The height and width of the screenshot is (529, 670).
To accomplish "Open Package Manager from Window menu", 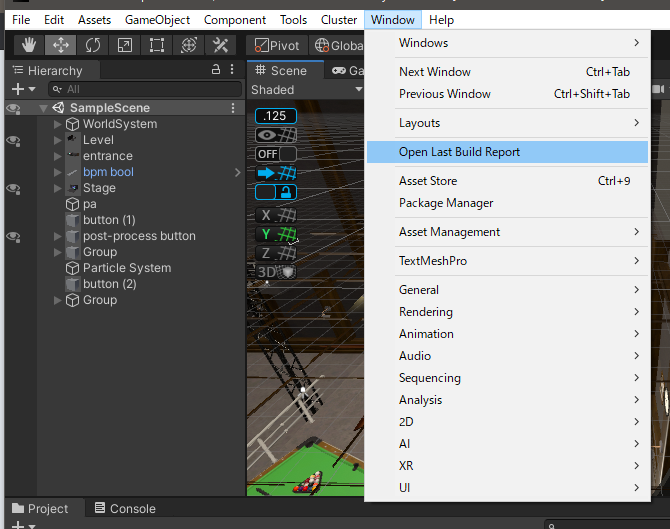I will pos(507,203).
